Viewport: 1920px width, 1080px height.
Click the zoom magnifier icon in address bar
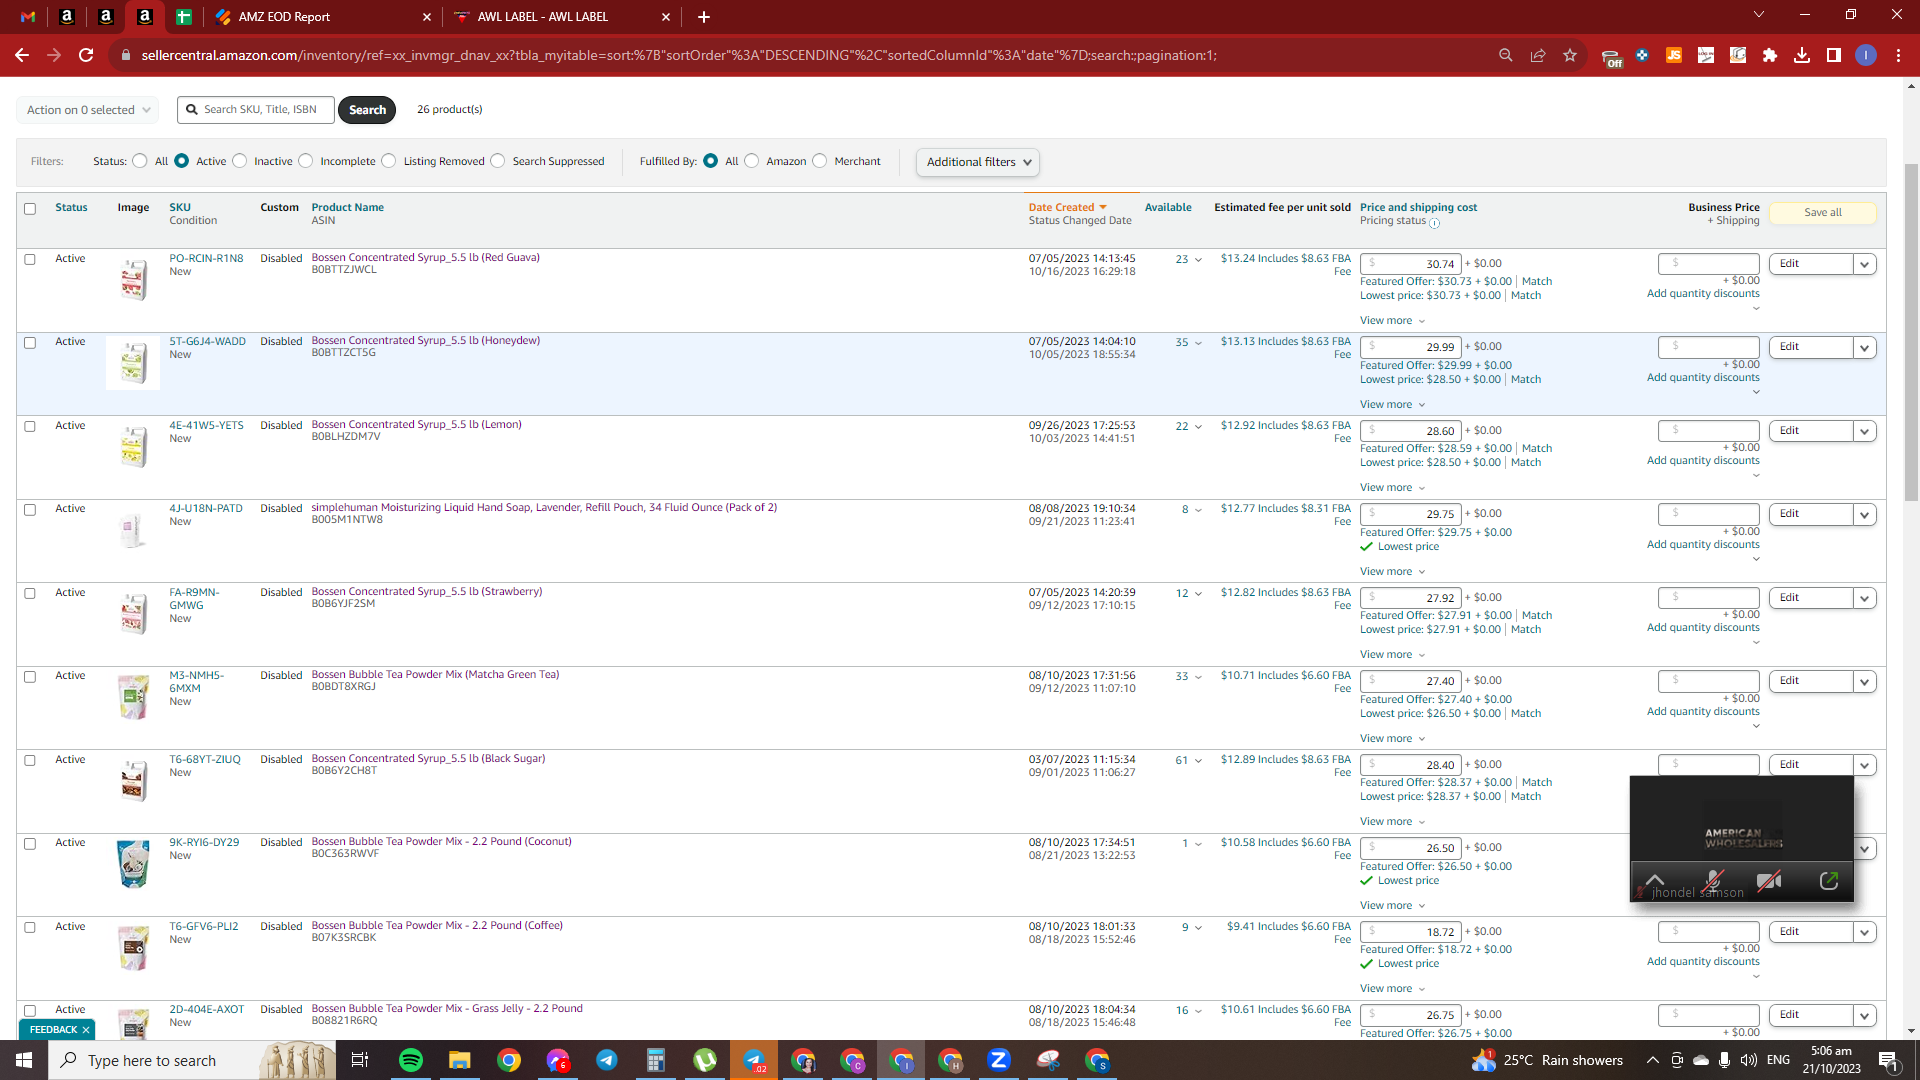[x=1505, y=55]
